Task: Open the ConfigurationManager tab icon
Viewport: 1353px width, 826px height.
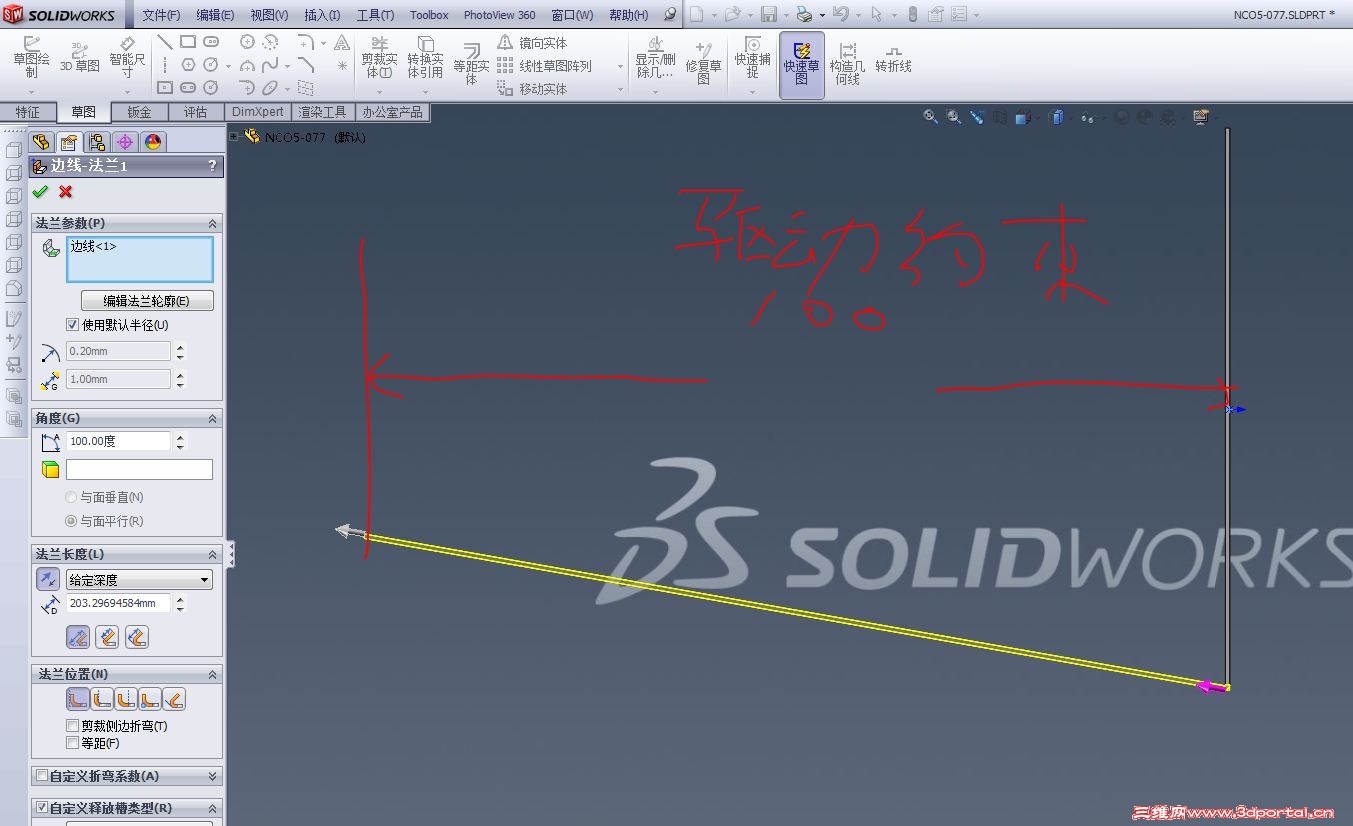Action: point(96,142)
